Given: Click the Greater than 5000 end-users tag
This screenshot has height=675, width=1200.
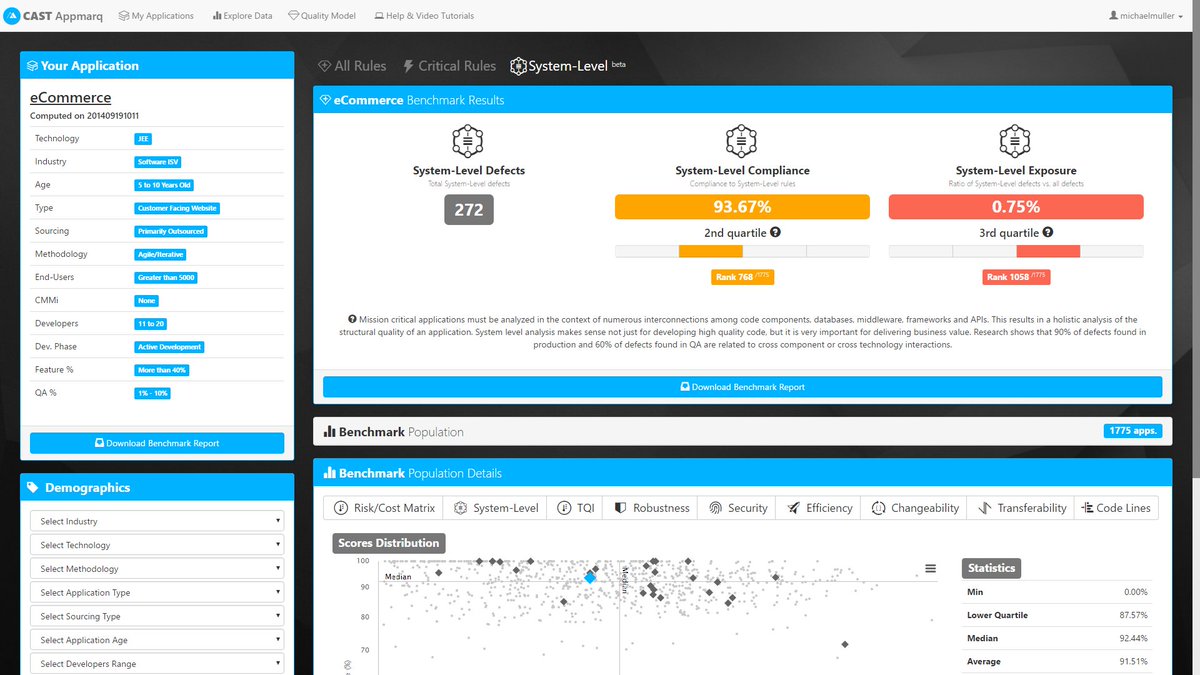Looking at the screenshot, I should point(166,277).
